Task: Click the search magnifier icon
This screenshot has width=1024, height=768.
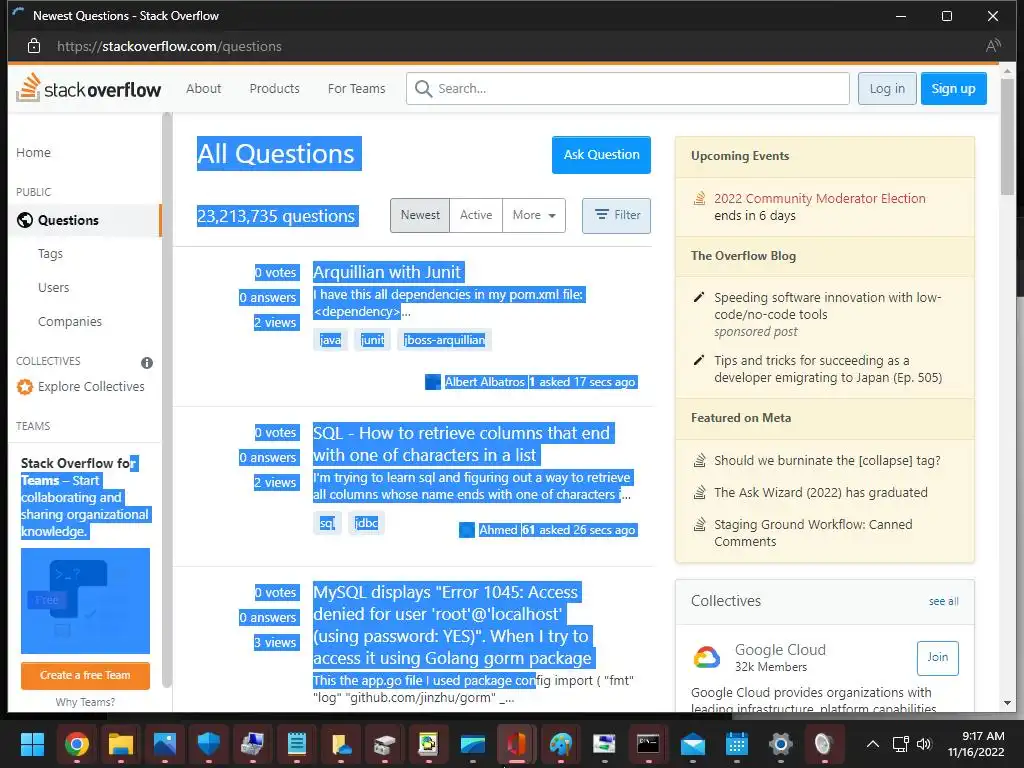Action: pyautogui.click(x=423, y=89)
